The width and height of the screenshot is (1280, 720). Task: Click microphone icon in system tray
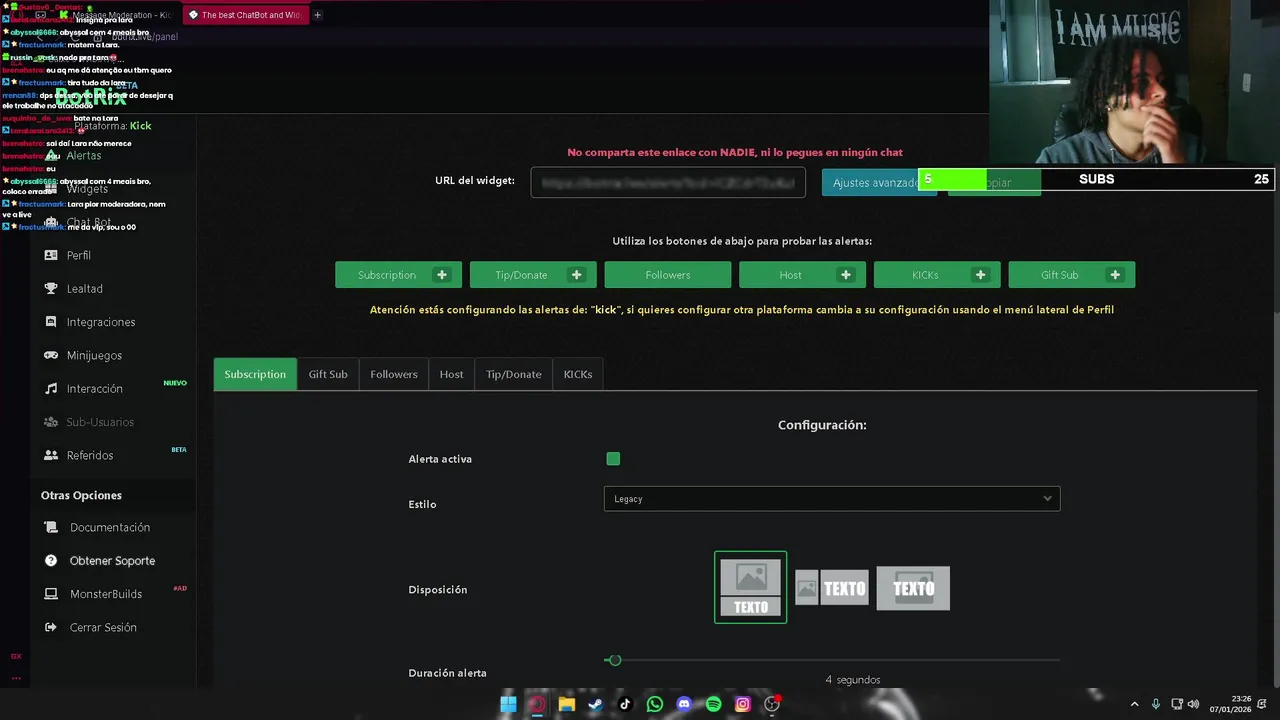1156,704
